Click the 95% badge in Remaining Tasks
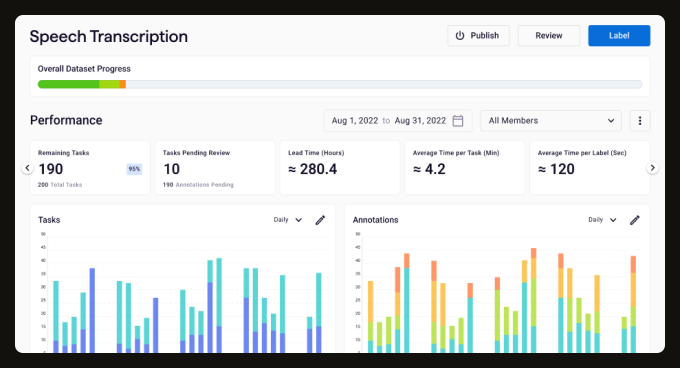The height and width of the screenshot is (369, 680). tap(134, 169)
